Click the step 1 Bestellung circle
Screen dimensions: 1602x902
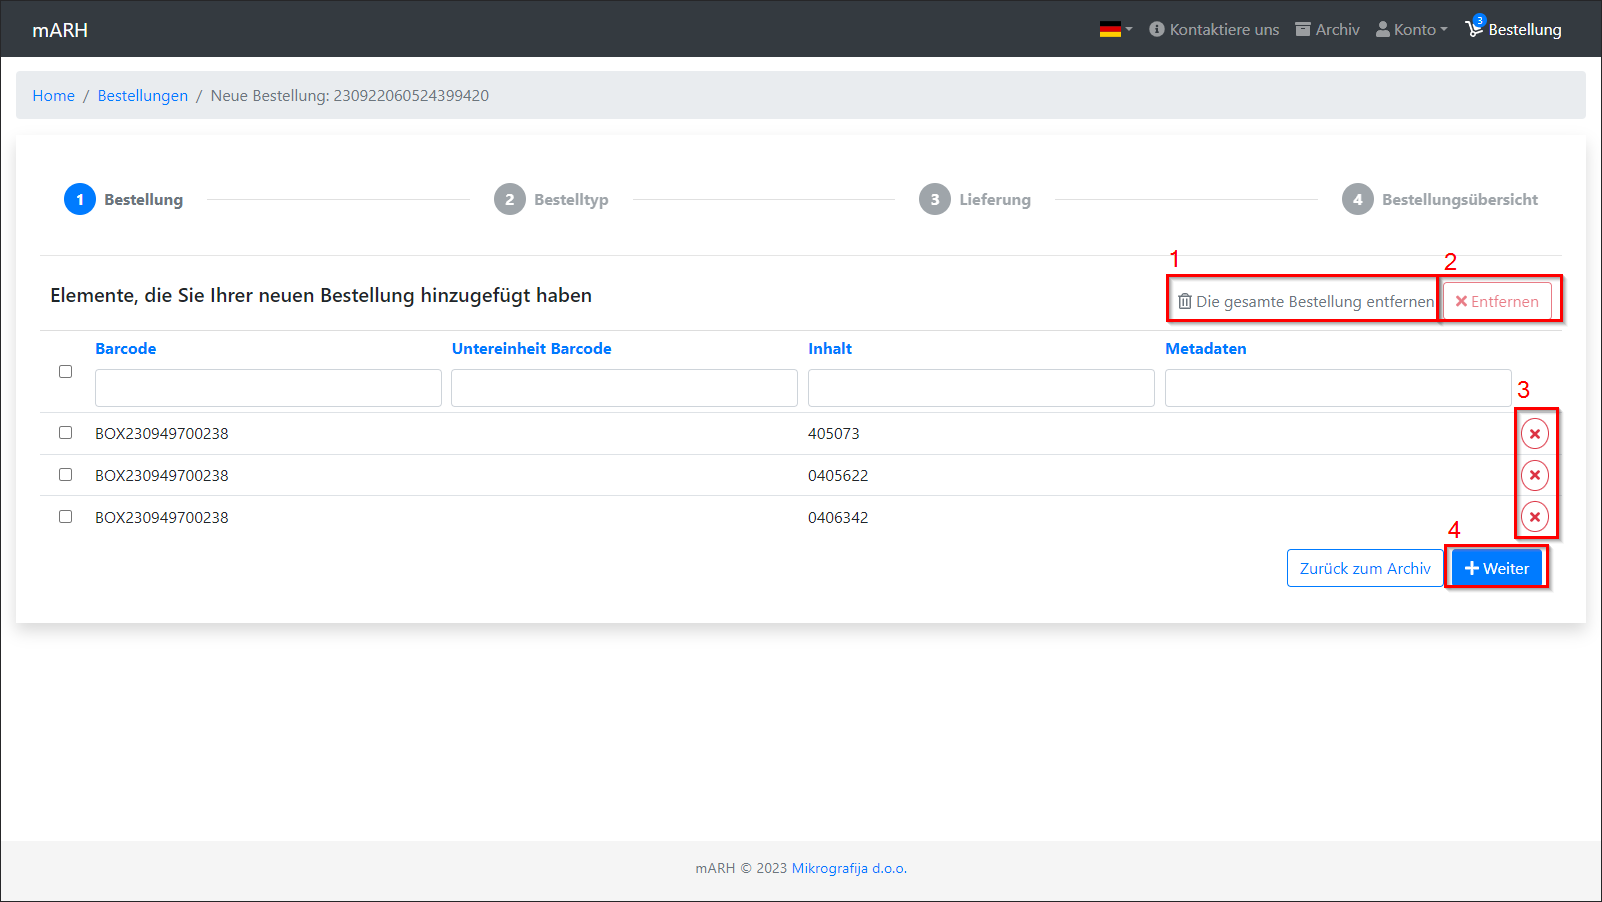(x=80, y=199)
